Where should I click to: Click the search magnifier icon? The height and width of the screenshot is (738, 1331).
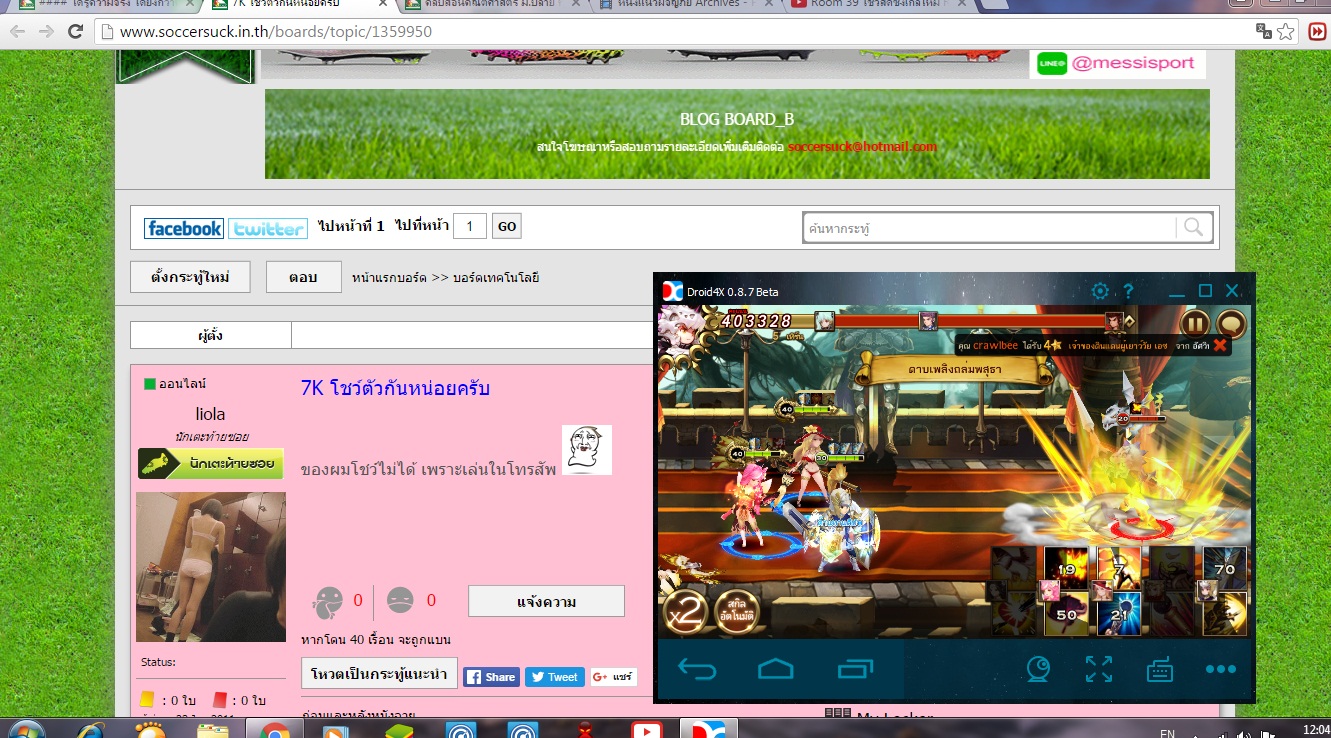[x=1194, y=228]
